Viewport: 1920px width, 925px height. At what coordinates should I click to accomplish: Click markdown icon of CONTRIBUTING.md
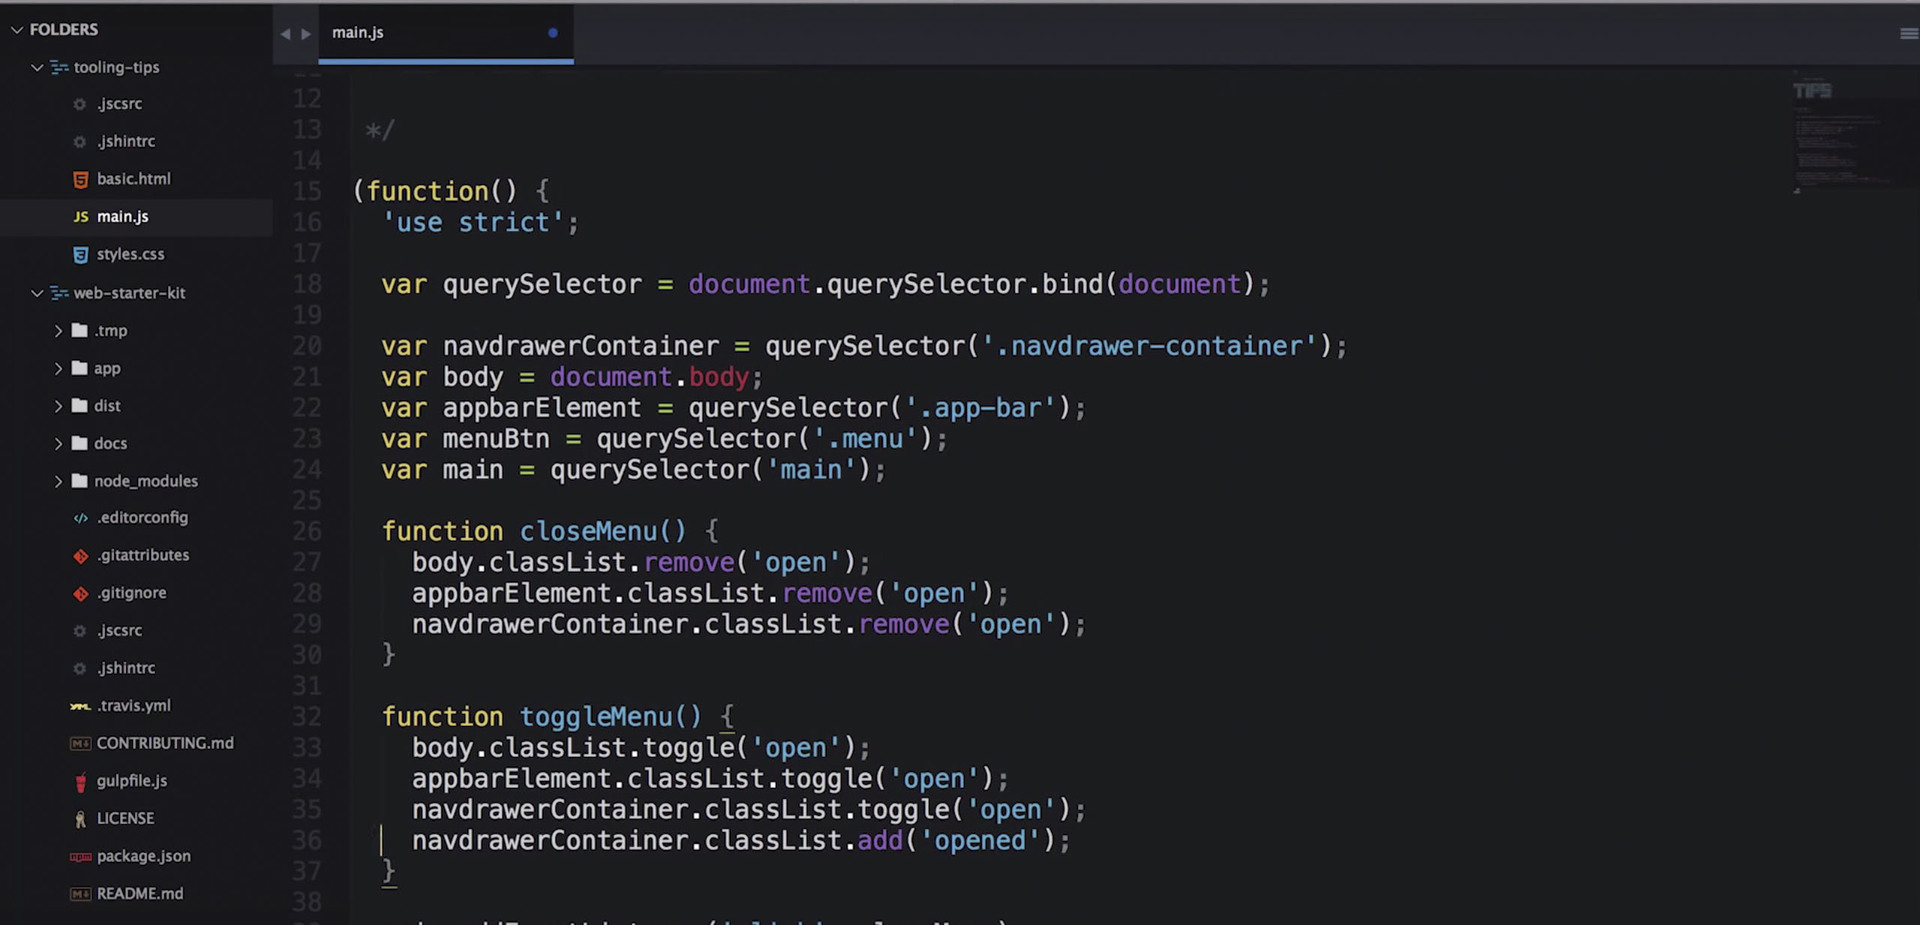click(x=80, y=744)
